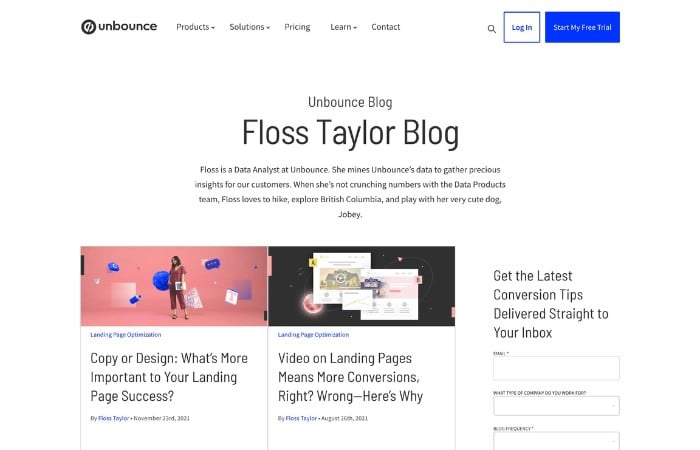The height and width of the screenshot is (450, 700).
Task: Expand the Products menu
Action: (196, 27)
